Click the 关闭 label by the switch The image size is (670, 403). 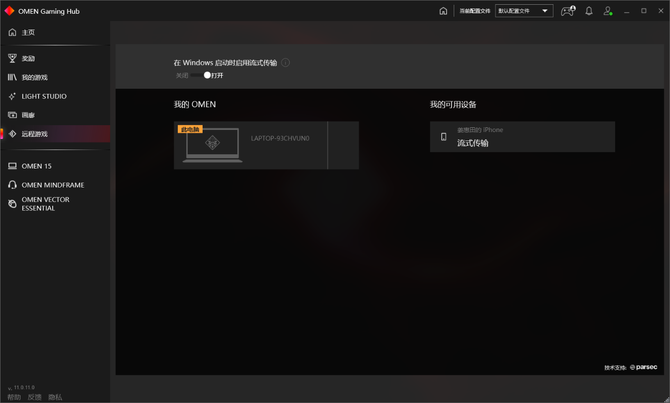coord(182,75)
